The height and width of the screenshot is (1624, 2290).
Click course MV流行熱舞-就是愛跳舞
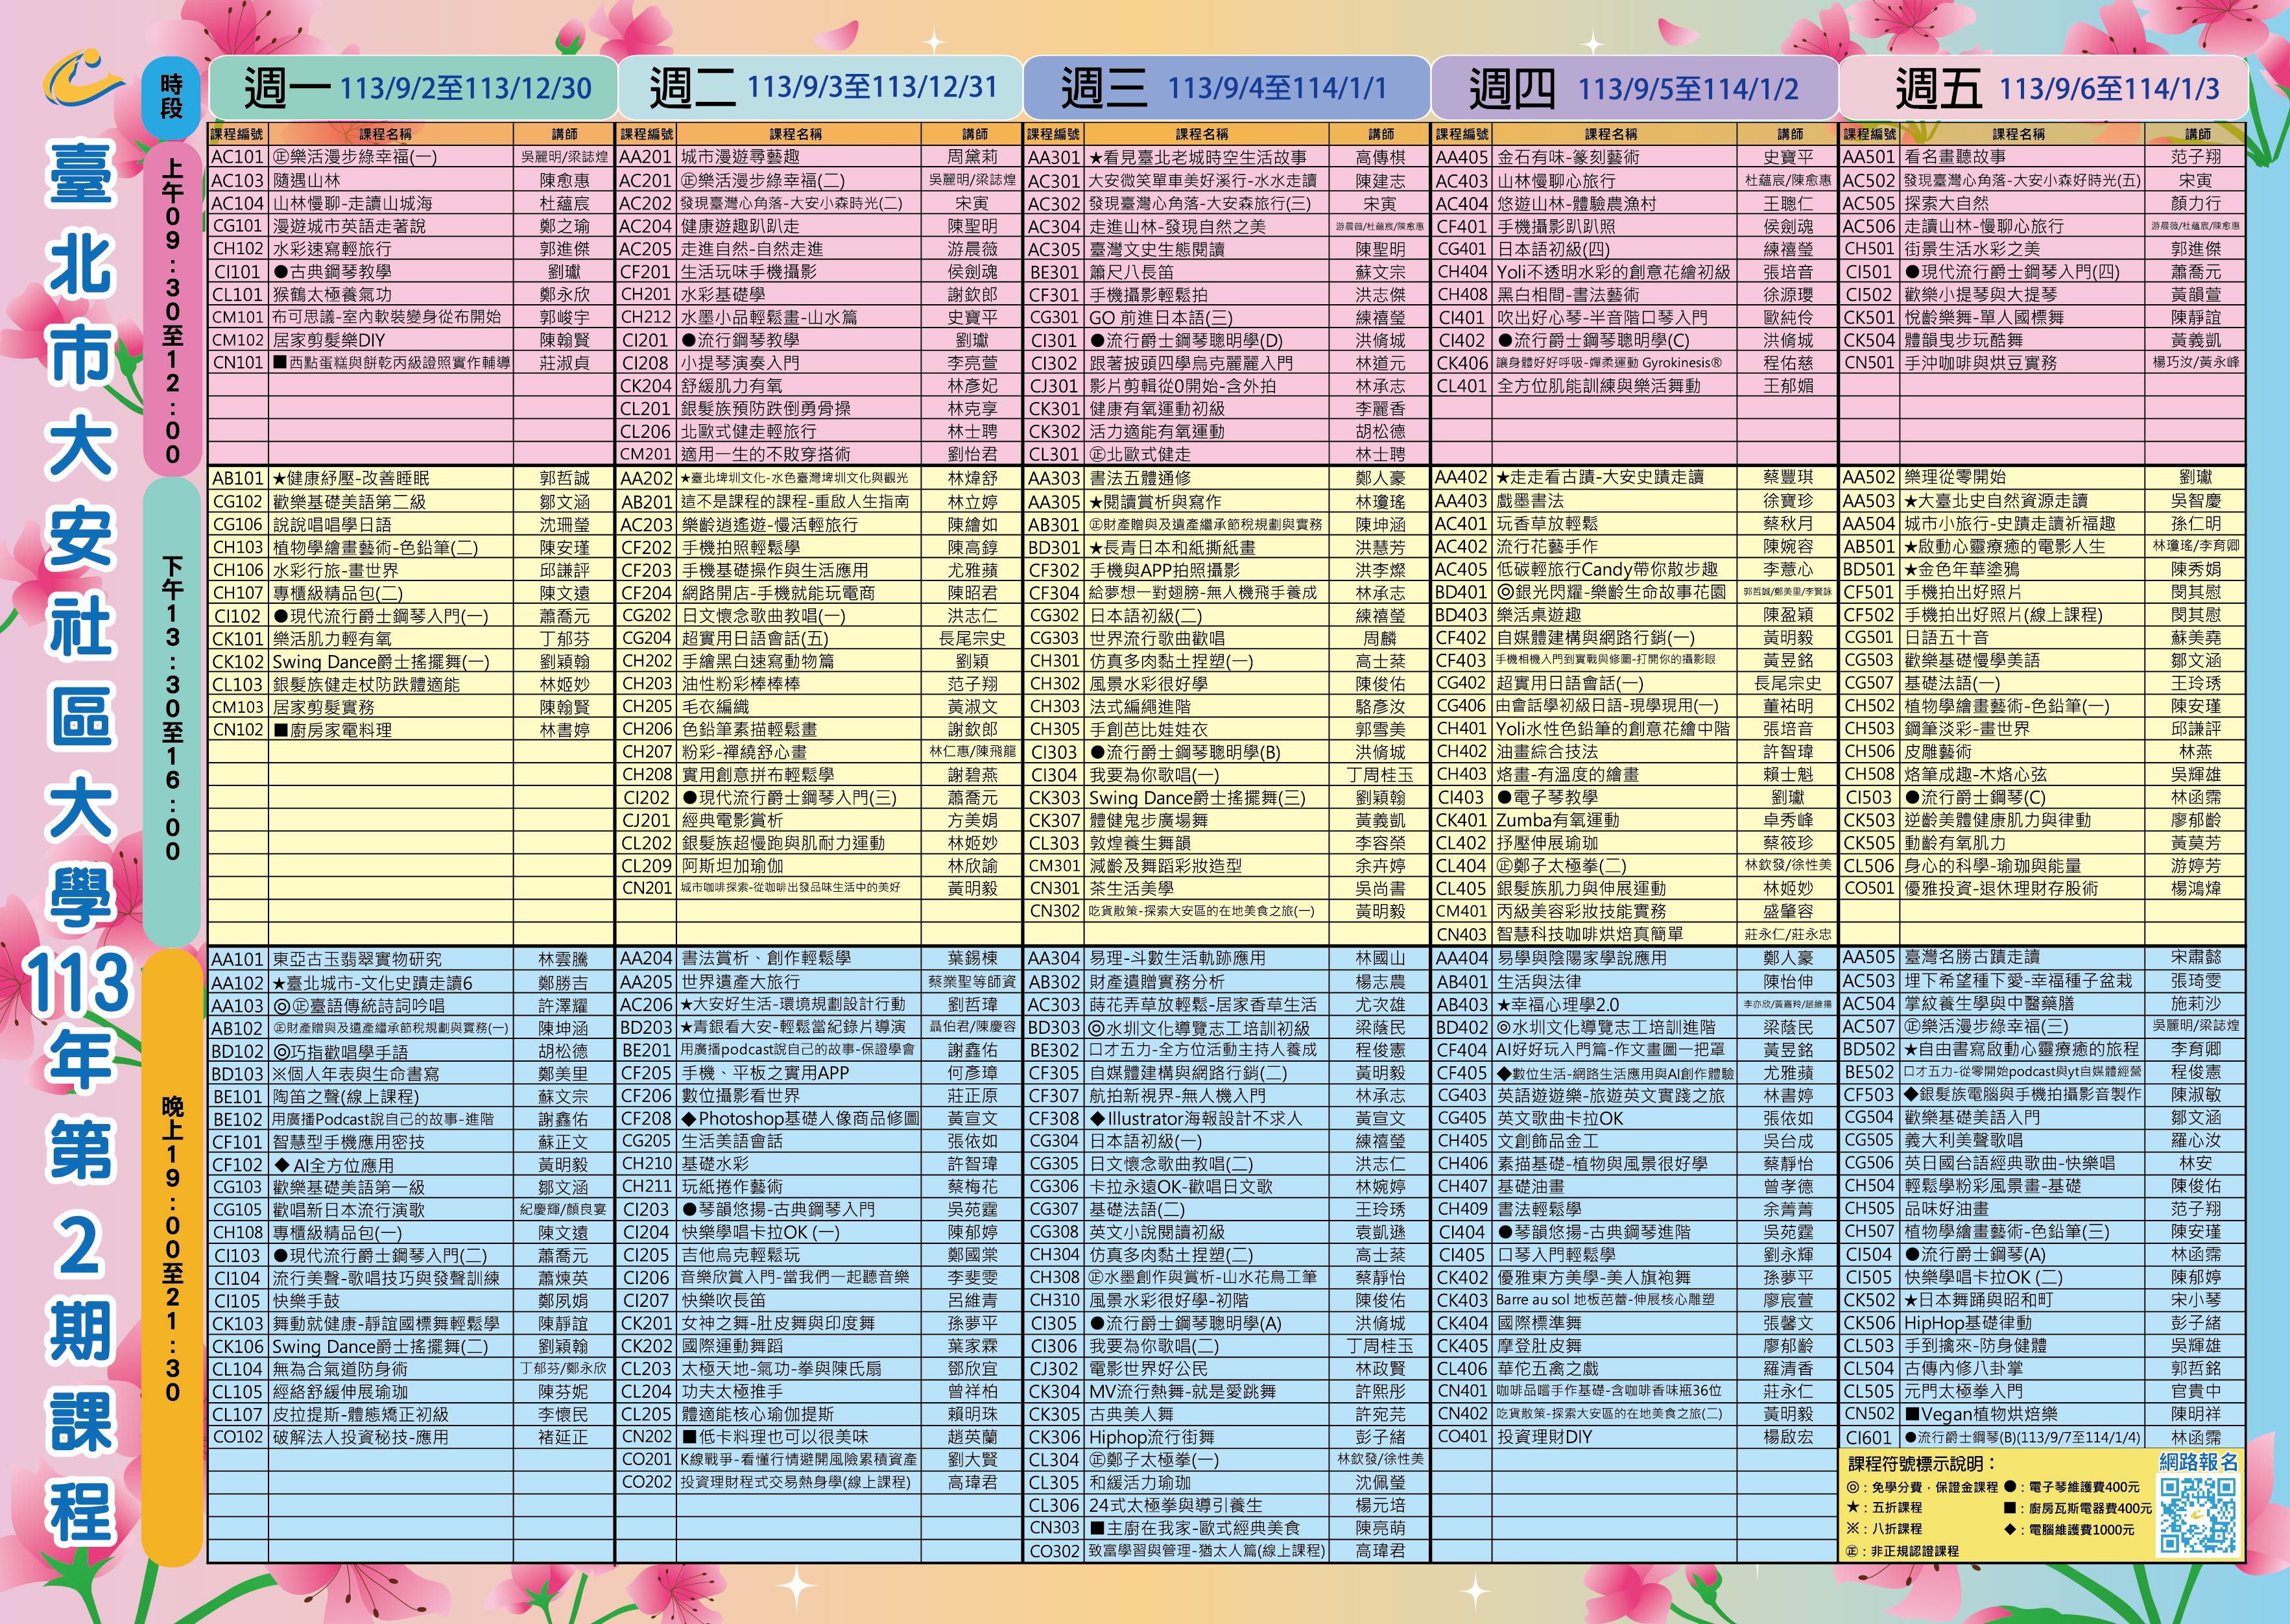pyautogui.click(x=1182, y=1392)
